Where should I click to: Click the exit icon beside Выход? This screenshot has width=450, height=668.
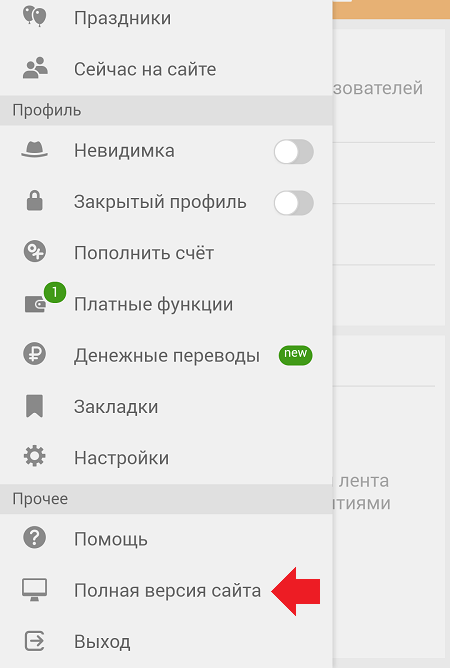tap(35, 641)
